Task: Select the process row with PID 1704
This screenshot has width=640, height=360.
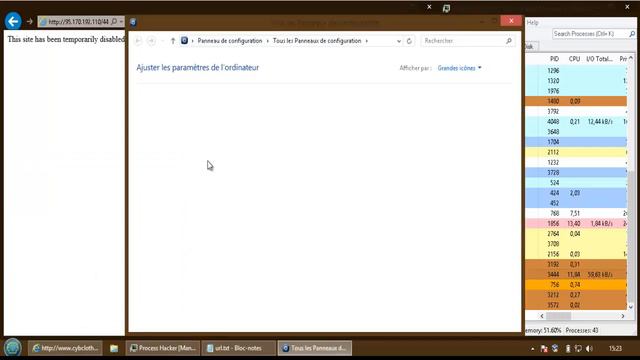Action: [x=576, y=142]
